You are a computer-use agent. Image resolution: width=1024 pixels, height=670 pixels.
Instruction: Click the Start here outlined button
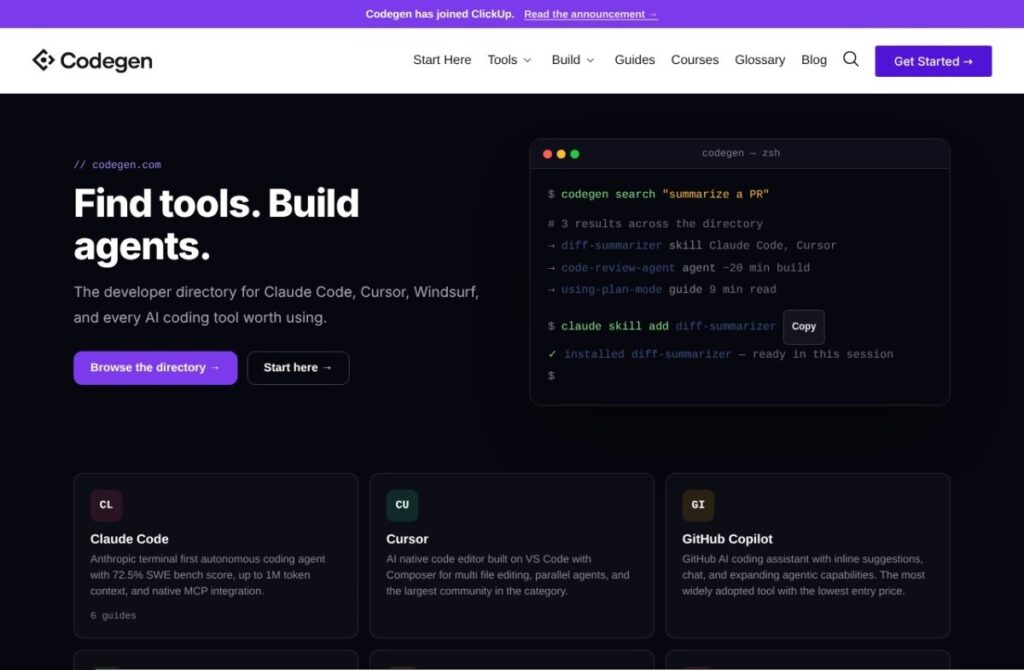click(x=298, y=368)
